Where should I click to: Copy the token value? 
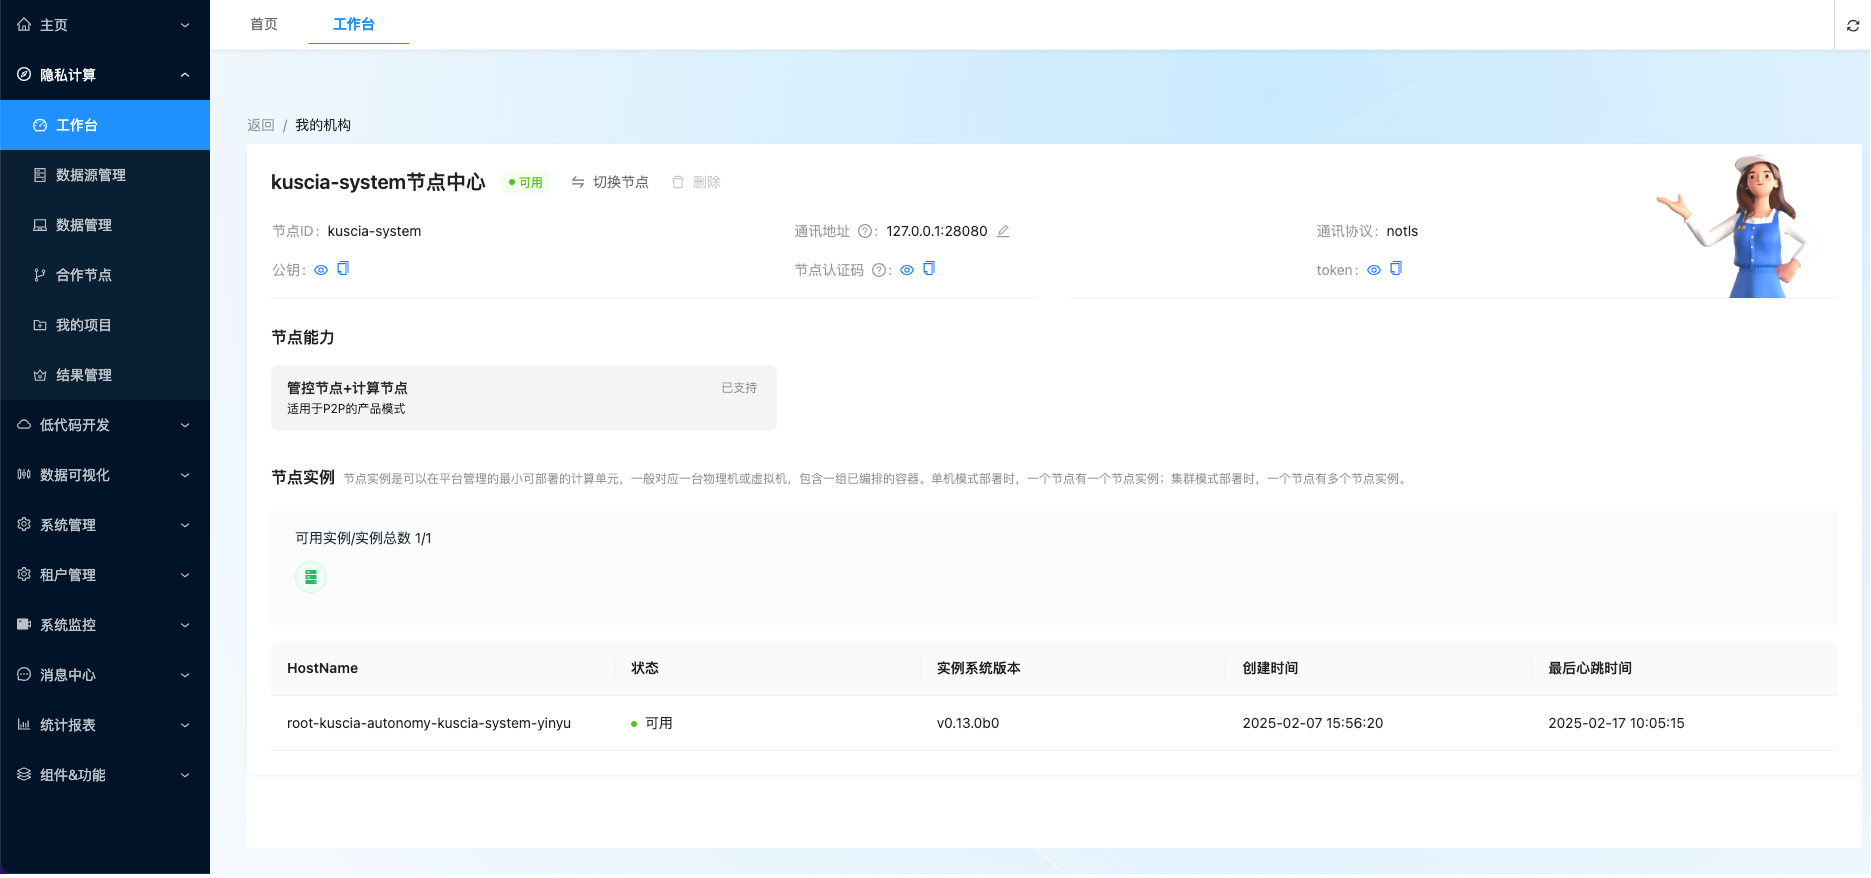tap(1396, 268)
